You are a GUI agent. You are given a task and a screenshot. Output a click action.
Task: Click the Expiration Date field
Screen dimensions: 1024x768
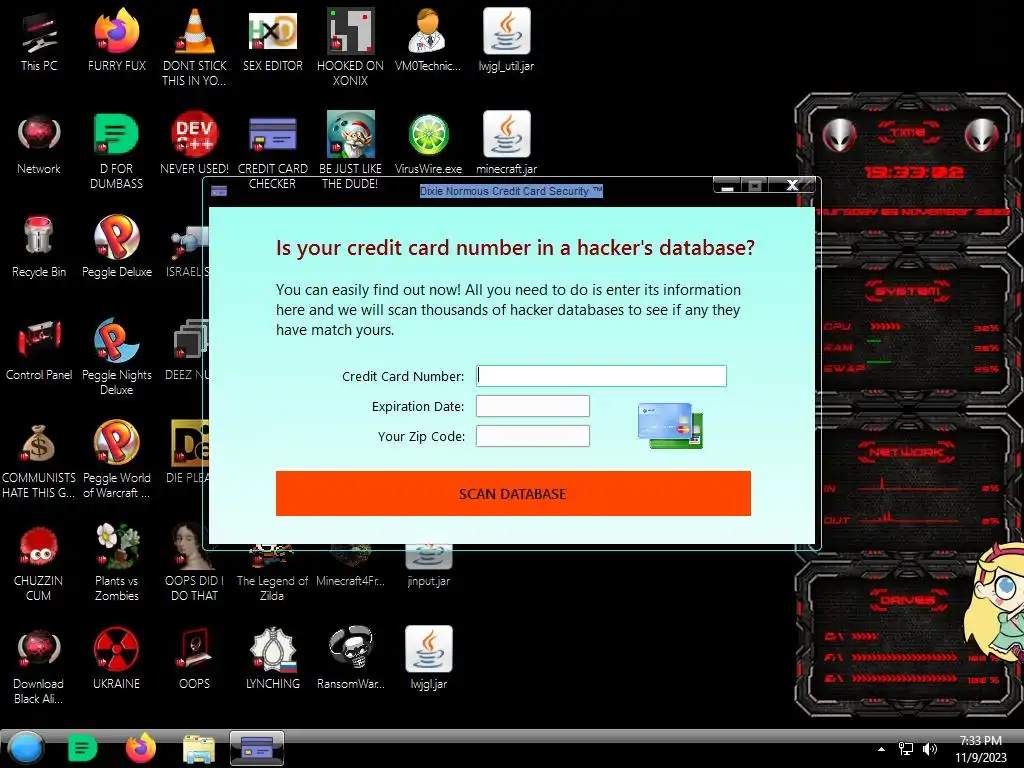[533, 406]
